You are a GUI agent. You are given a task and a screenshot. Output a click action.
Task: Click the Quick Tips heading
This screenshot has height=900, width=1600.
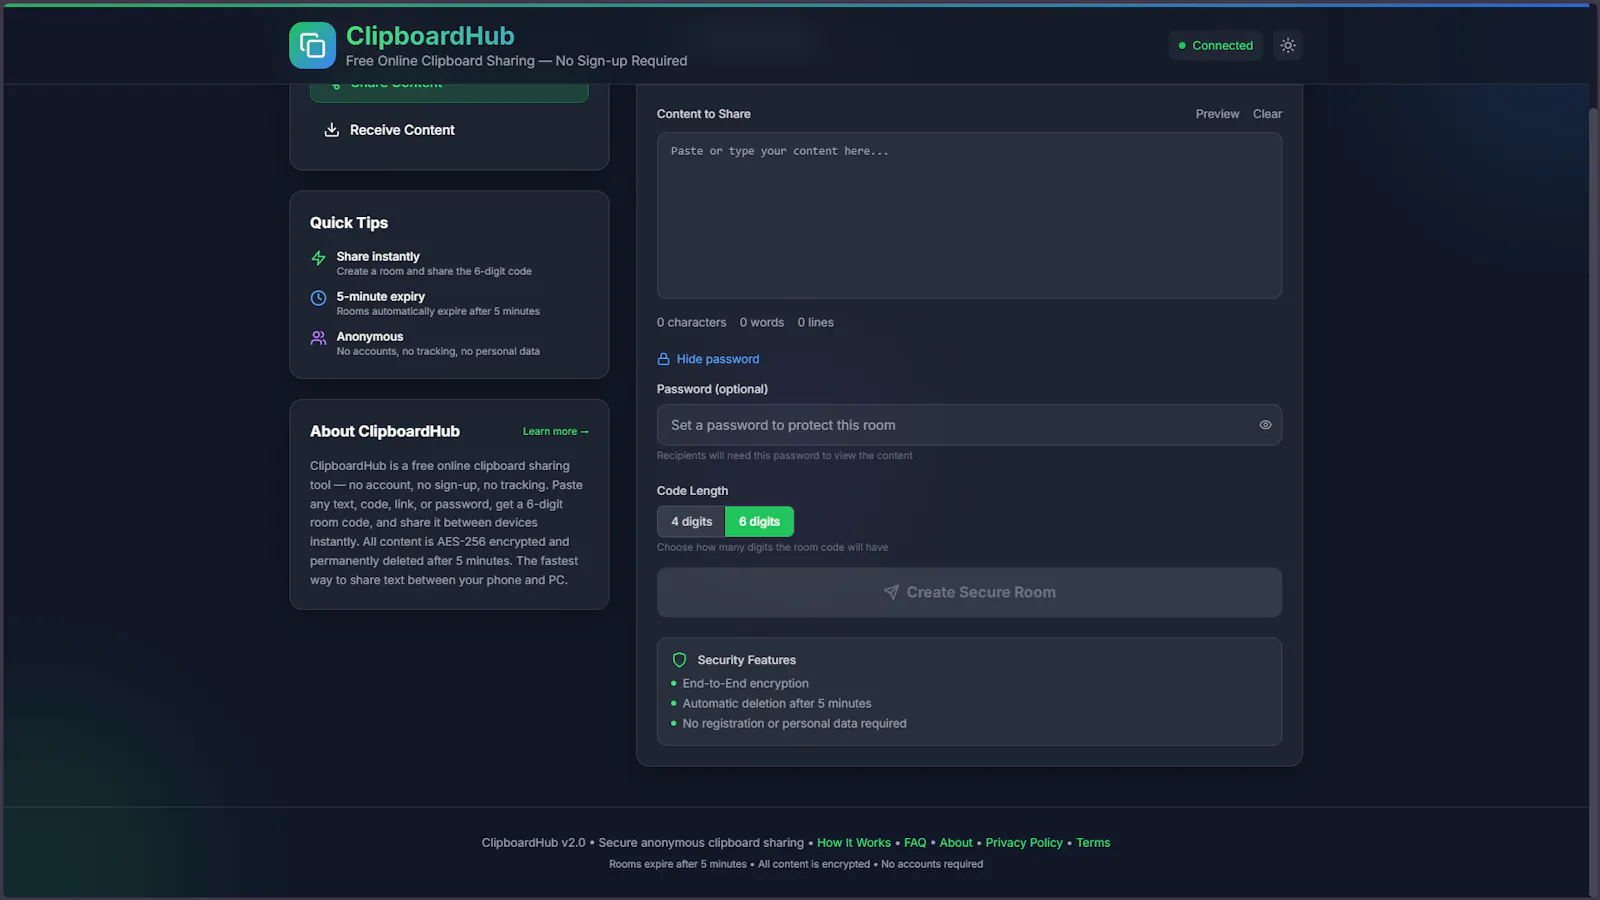(x=349, y=223)
